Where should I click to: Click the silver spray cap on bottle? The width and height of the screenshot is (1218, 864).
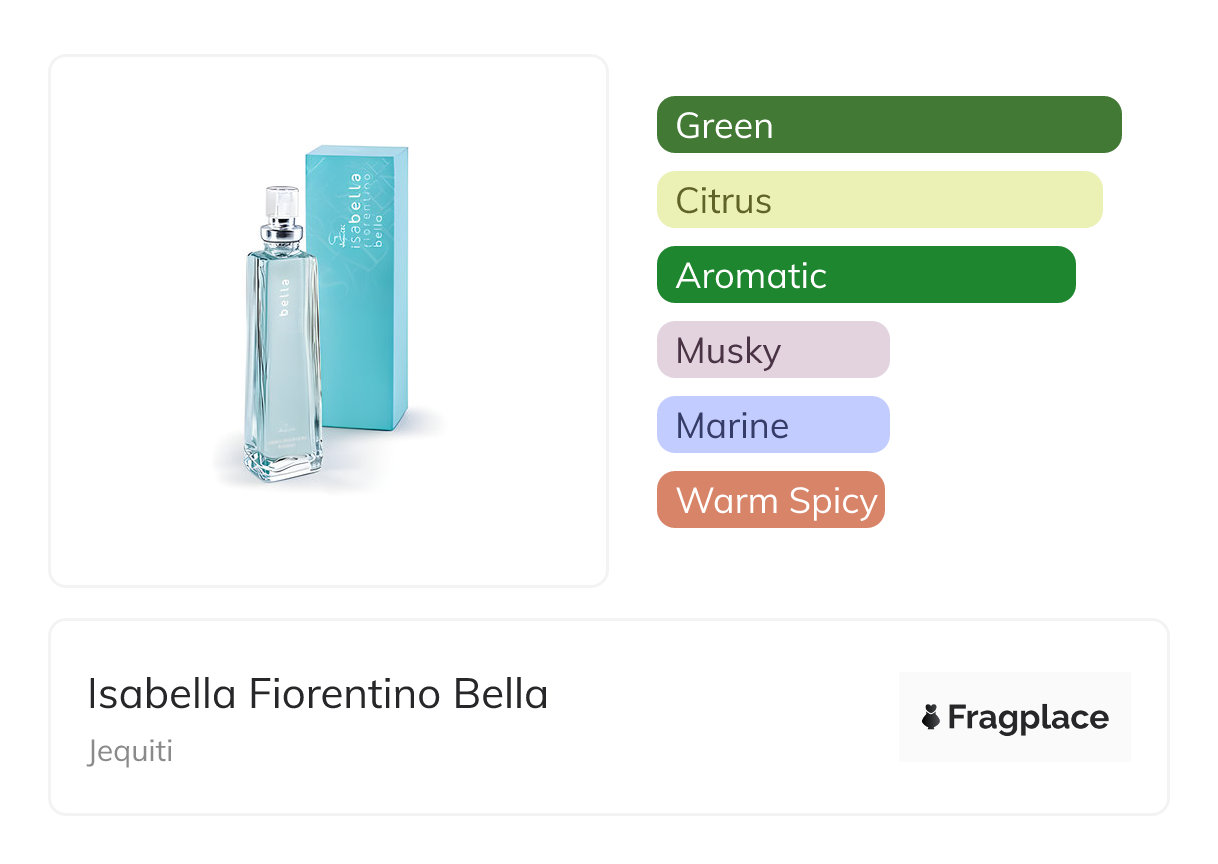point(282,215)
